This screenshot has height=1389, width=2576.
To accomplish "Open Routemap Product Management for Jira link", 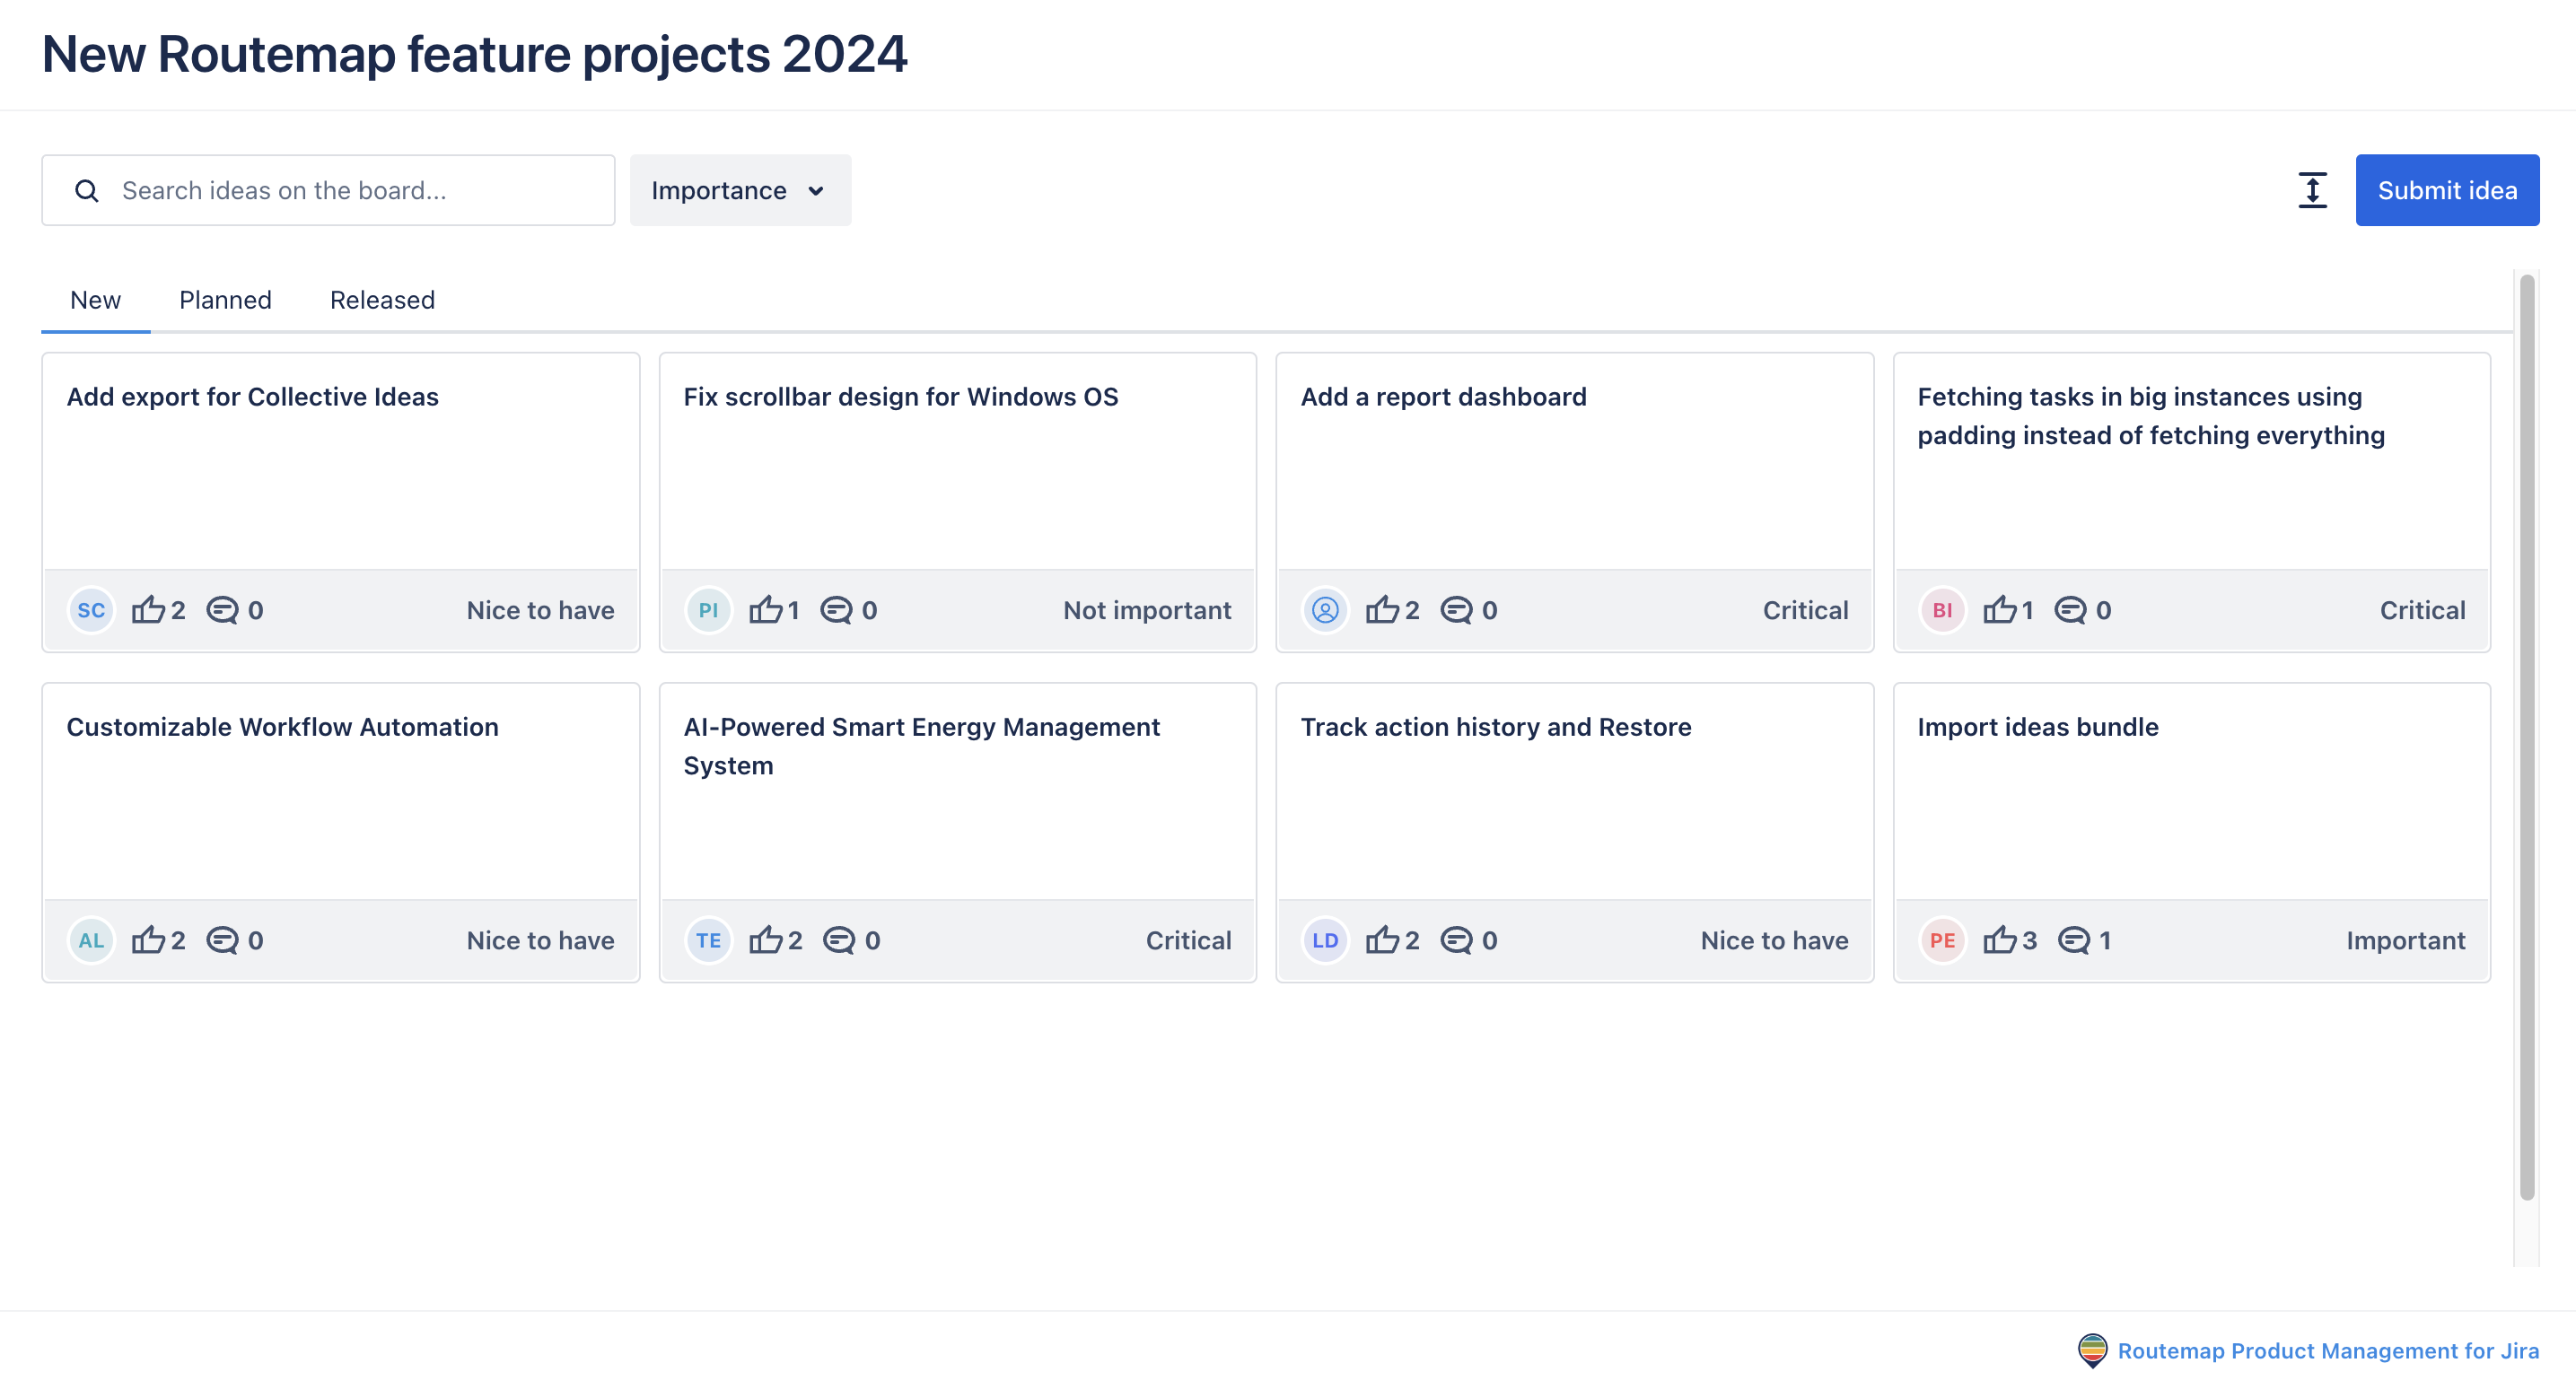I will (2327, 1350).
